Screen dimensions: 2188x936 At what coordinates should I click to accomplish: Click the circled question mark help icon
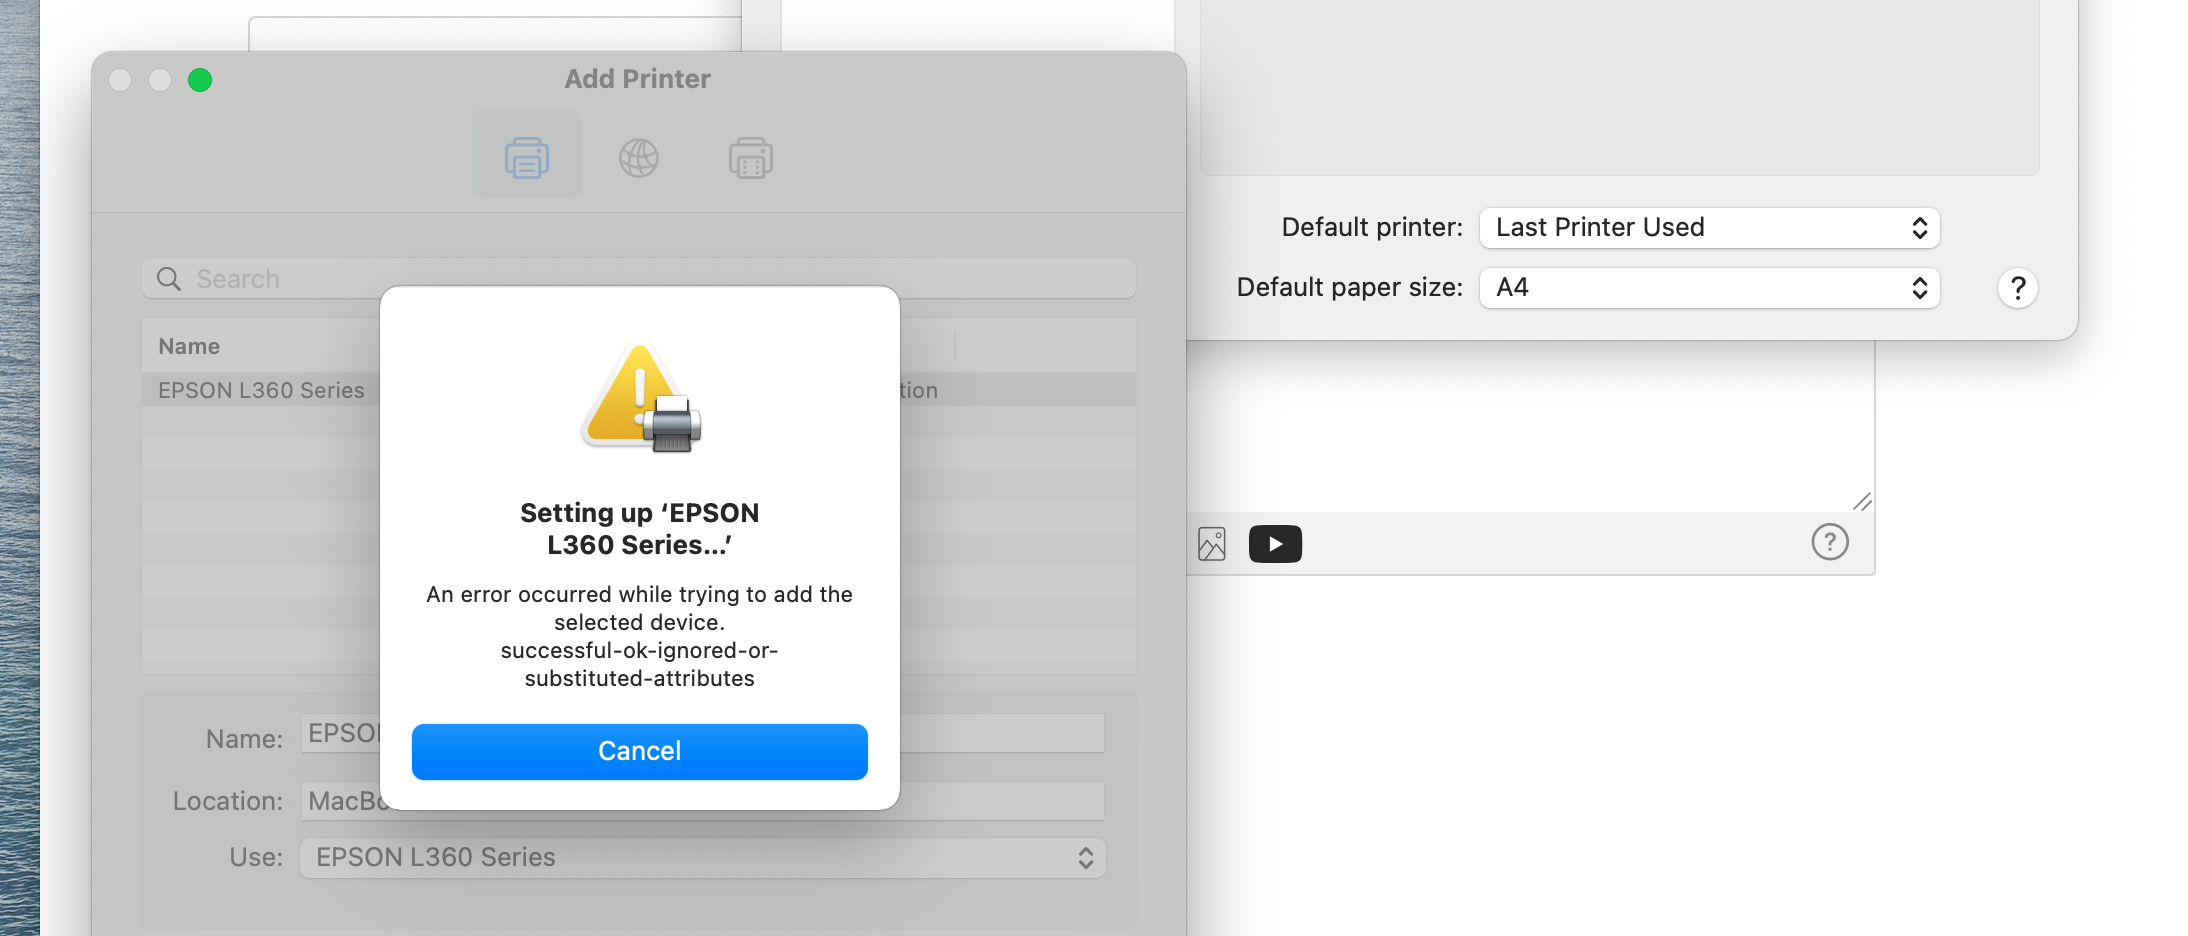tap(1830, 542)
